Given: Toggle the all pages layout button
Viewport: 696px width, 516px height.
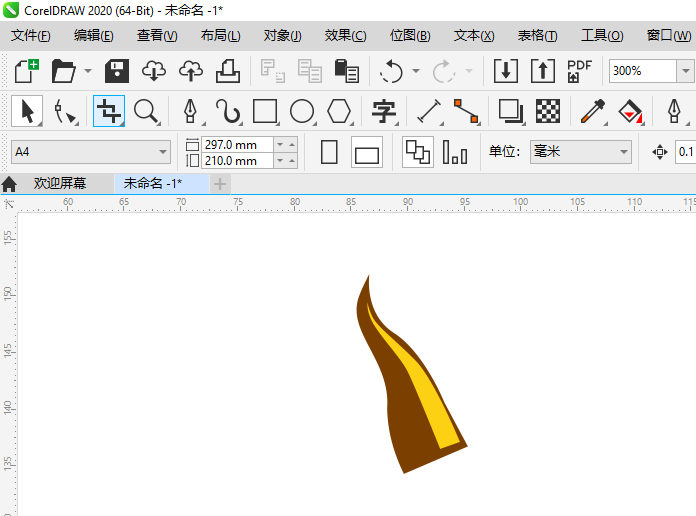Looking at the screenshot, I should 417,153.
